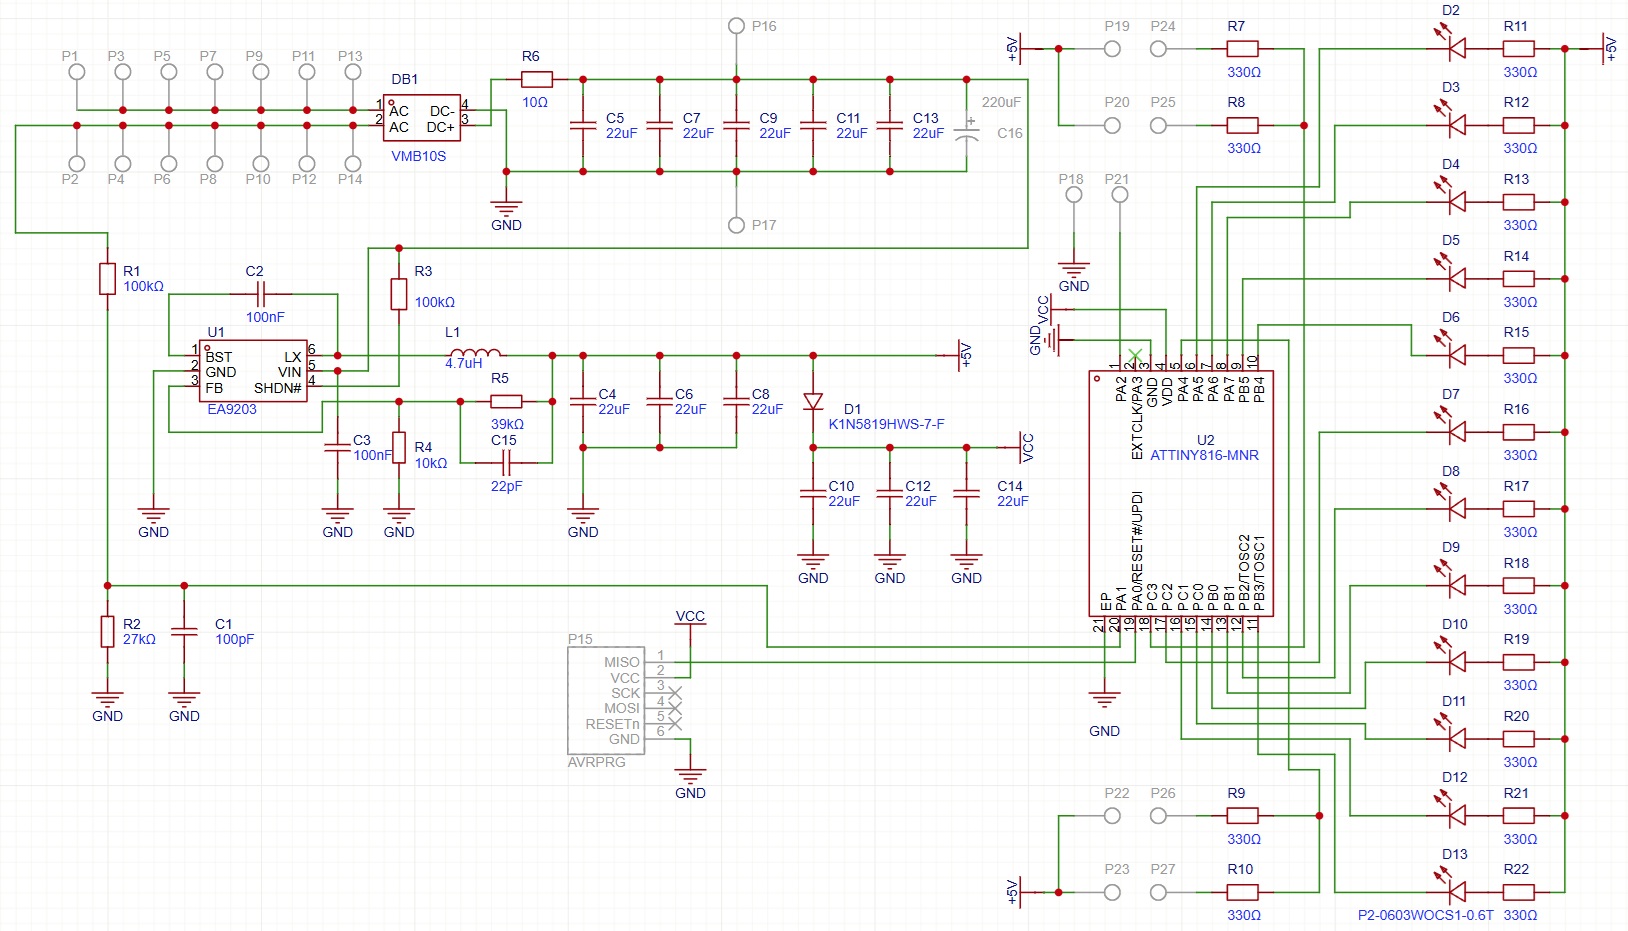This screenshot has width=1628, height=931.
Task: Select the 39kΩ value label
Action: [507, 424]
